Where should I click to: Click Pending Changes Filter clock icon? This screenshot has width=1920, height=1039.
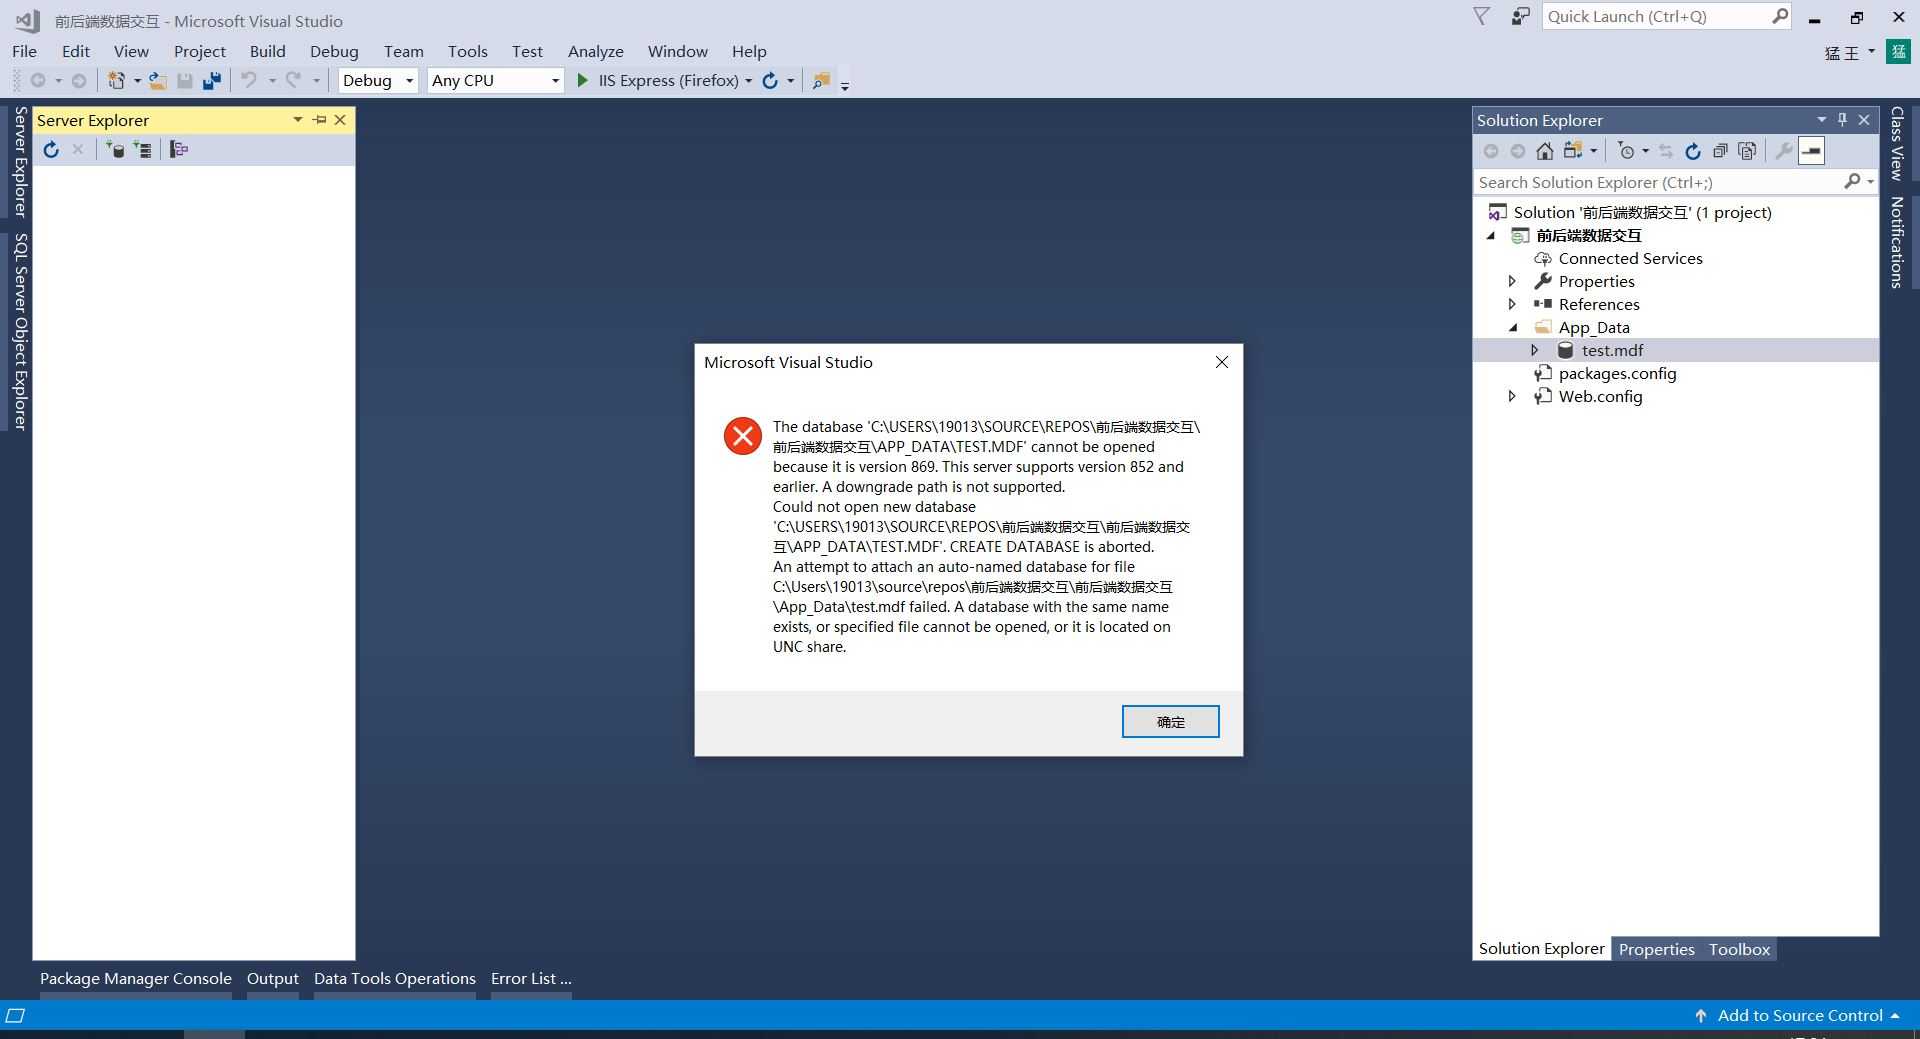coord(1627,151)
